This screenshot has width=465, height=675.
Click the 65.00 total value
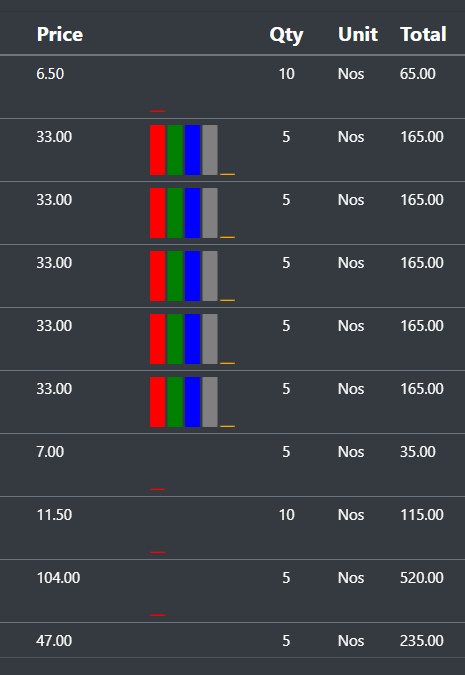[418, 74]
